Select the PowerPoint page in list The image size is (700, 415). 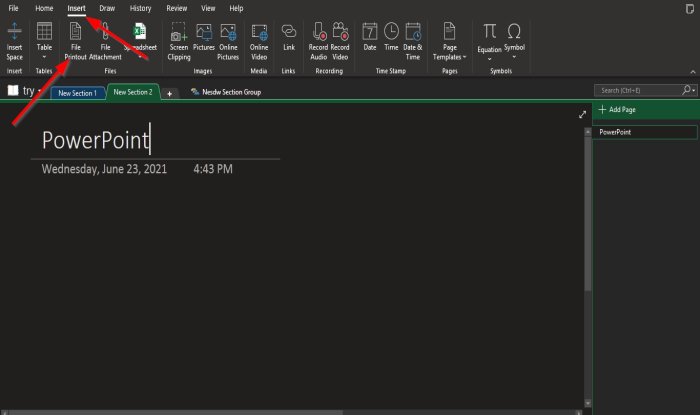645,132
